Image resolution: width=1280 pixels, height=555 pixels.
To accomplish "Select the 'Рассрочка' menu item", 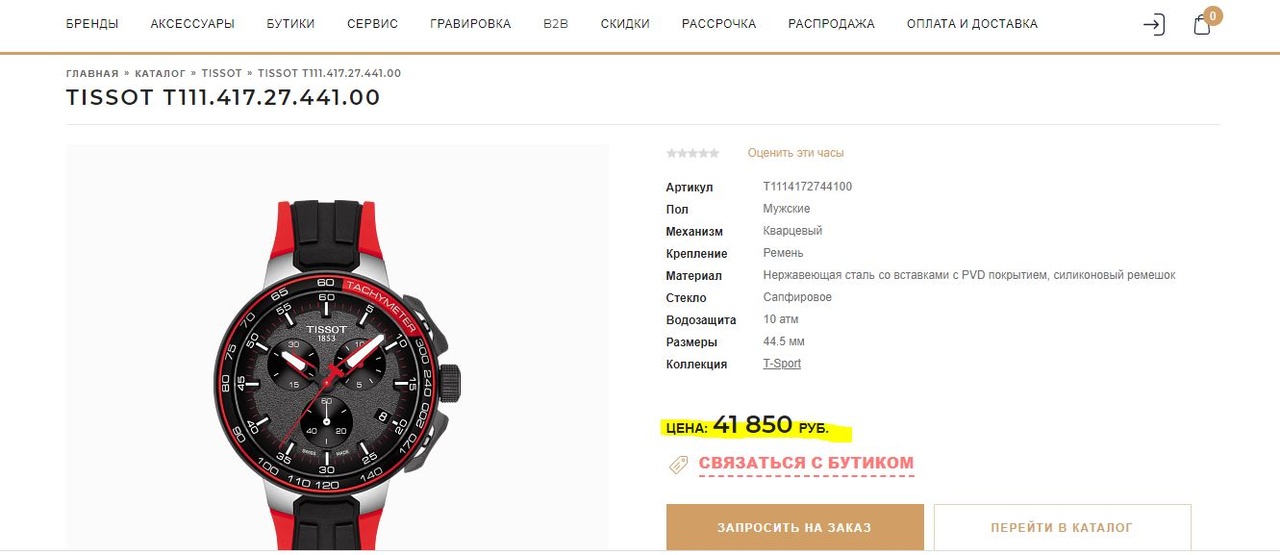I will (x=719, y=23).
